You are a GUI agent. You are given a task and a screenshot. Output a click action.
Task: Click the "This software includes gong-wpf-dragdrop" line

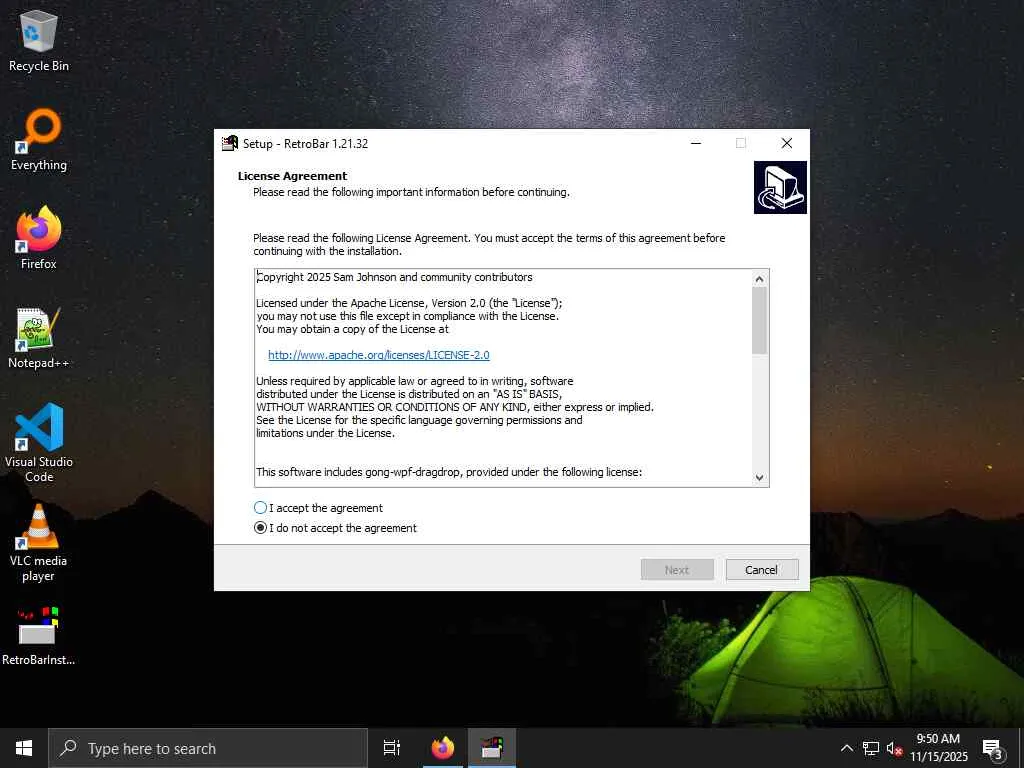pyautogui.click(x=449, y=472)
